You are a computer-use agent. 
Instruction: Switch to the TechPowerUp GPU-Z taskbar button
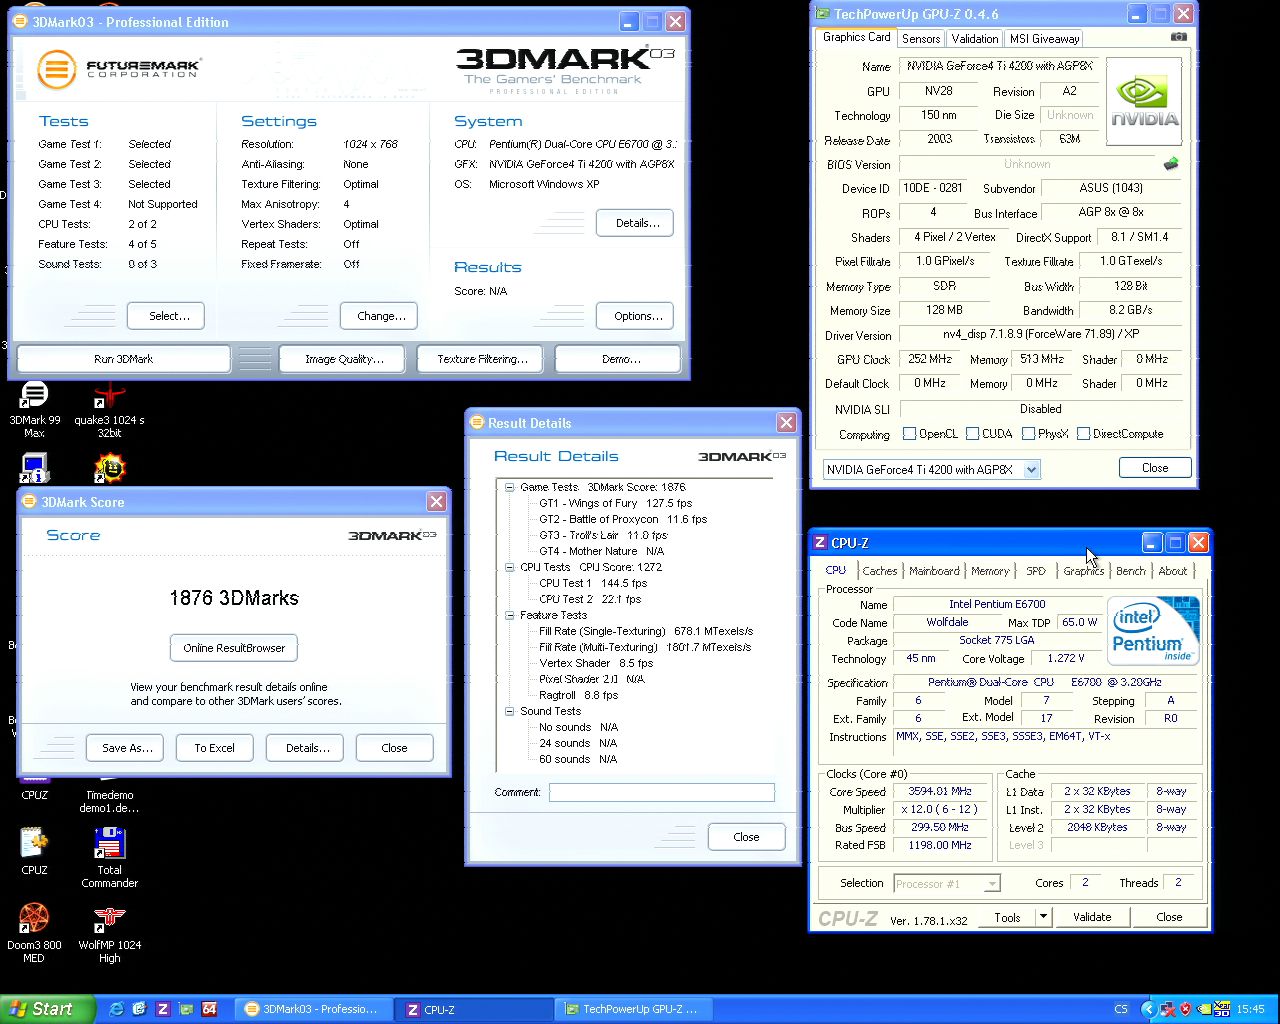click(632, 1009)
